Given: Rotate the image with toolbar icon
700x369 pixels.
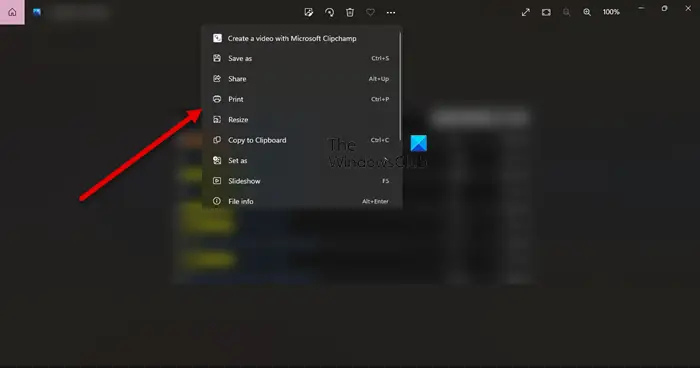Looking at the screenshot, I should tap(329, 12).
